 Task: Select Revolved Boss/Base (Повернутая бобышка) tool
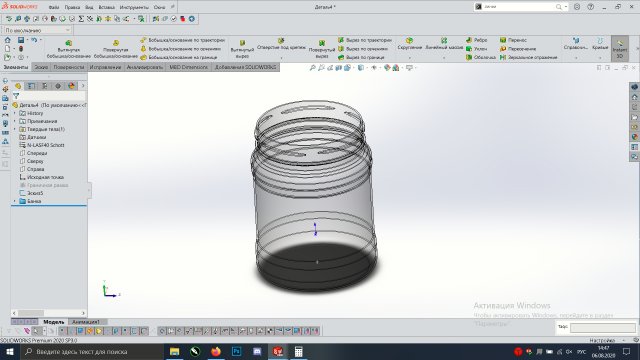116,49
